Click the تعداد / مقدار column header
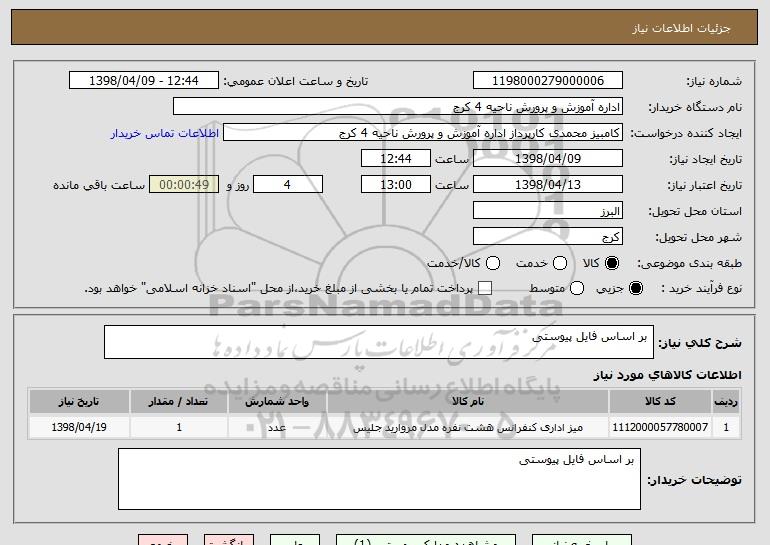This screenshot has height=545, width=770. (x=179, y=402)
